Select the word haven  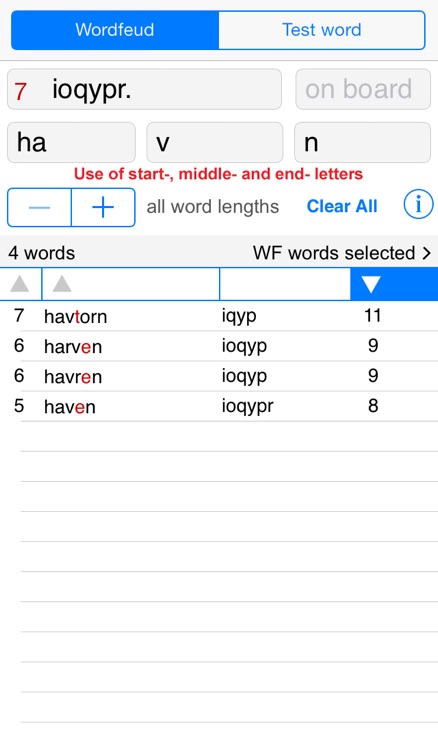pos(70,407)
